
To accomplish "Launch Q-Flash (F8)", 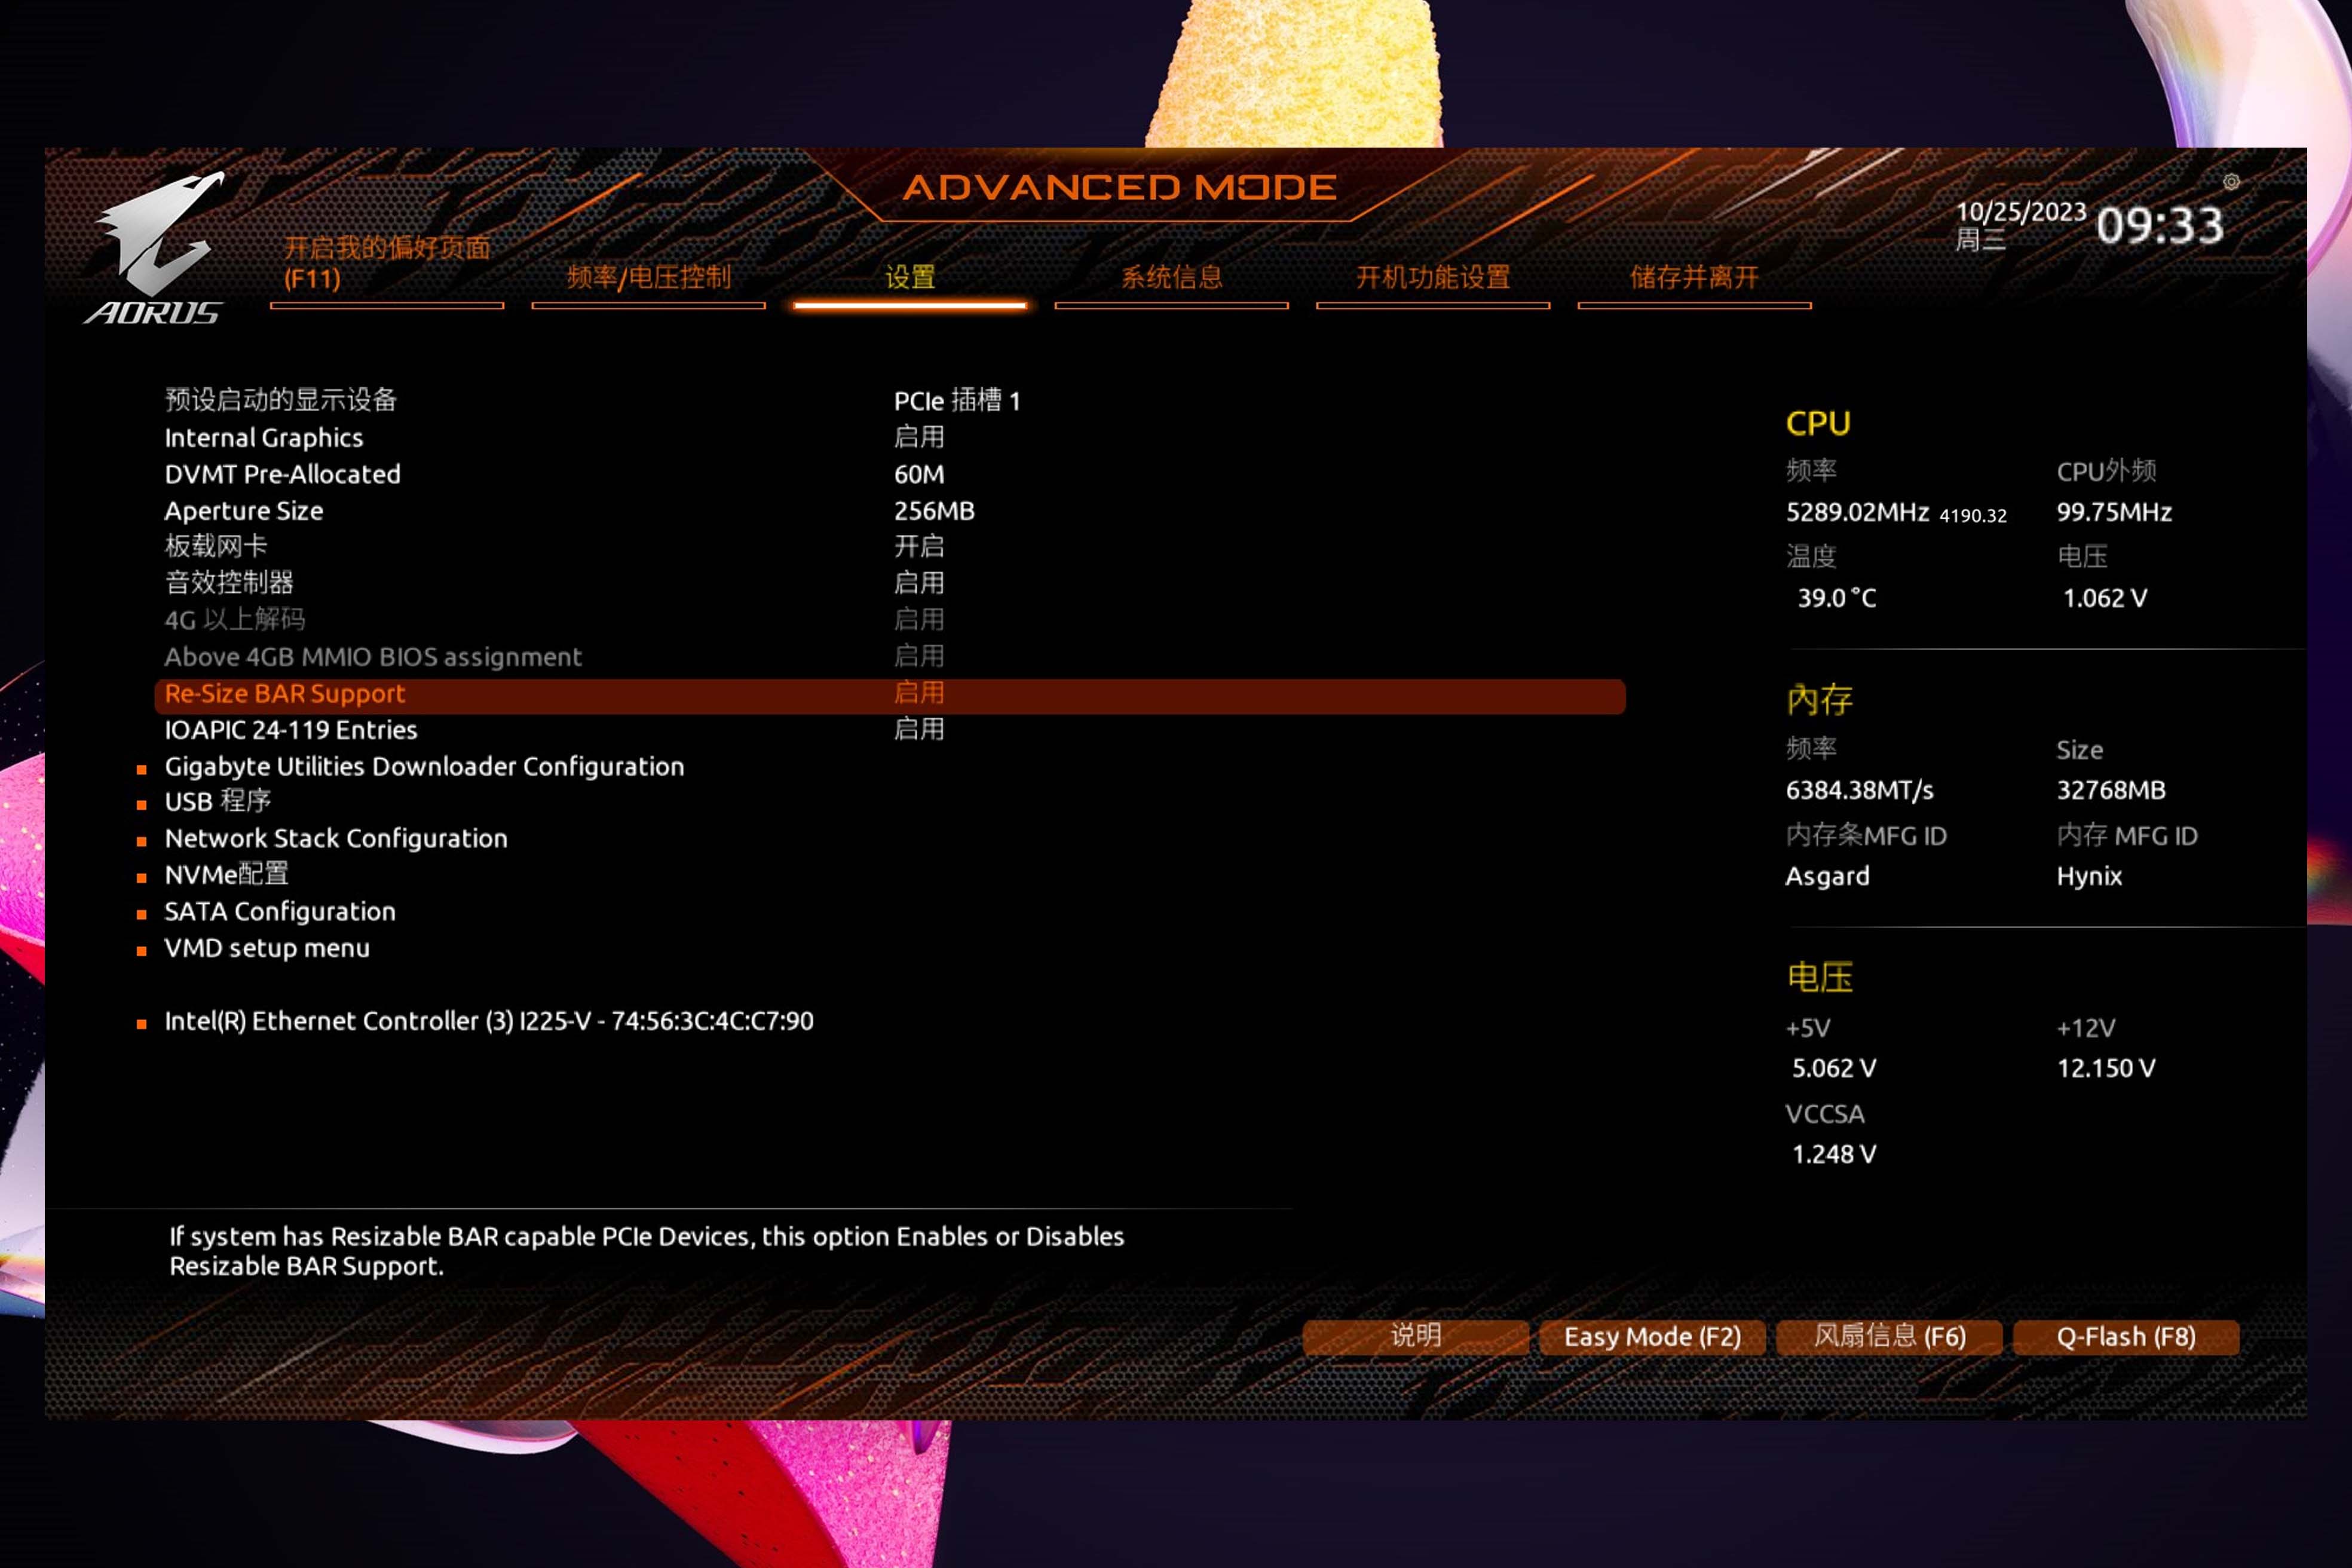I will (x=2126, y=1337).
